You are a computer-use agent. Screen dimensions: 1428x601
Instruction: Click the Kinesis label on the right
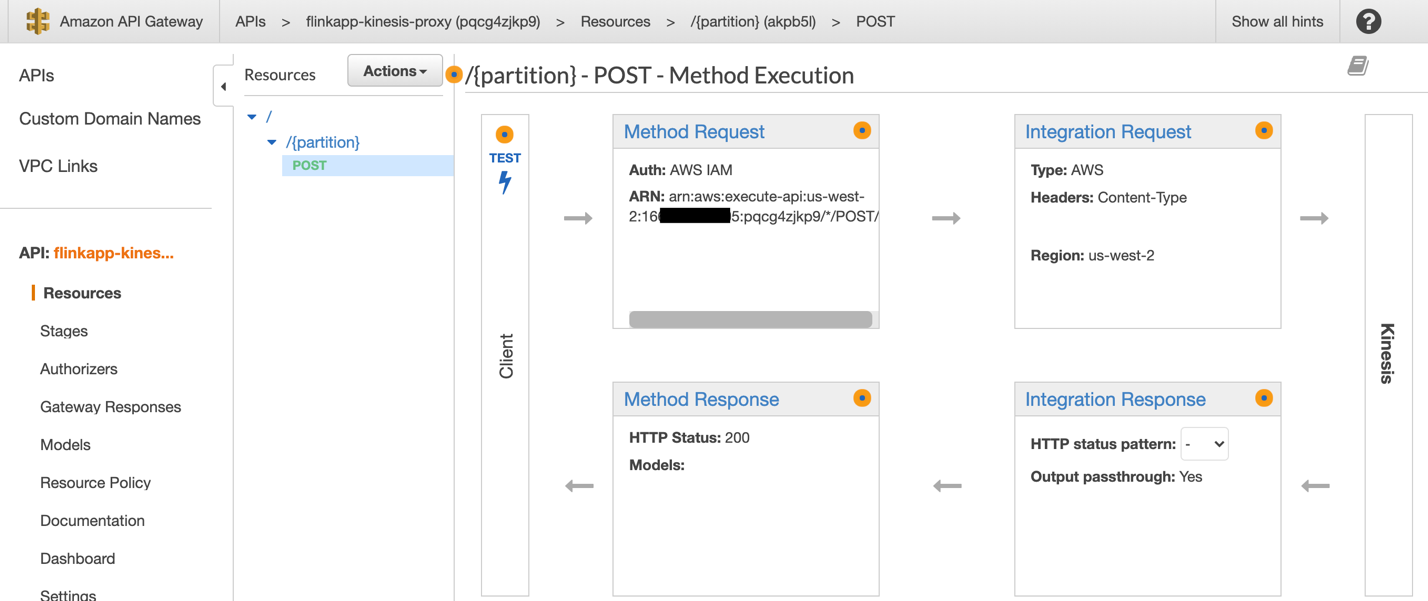1387,353
